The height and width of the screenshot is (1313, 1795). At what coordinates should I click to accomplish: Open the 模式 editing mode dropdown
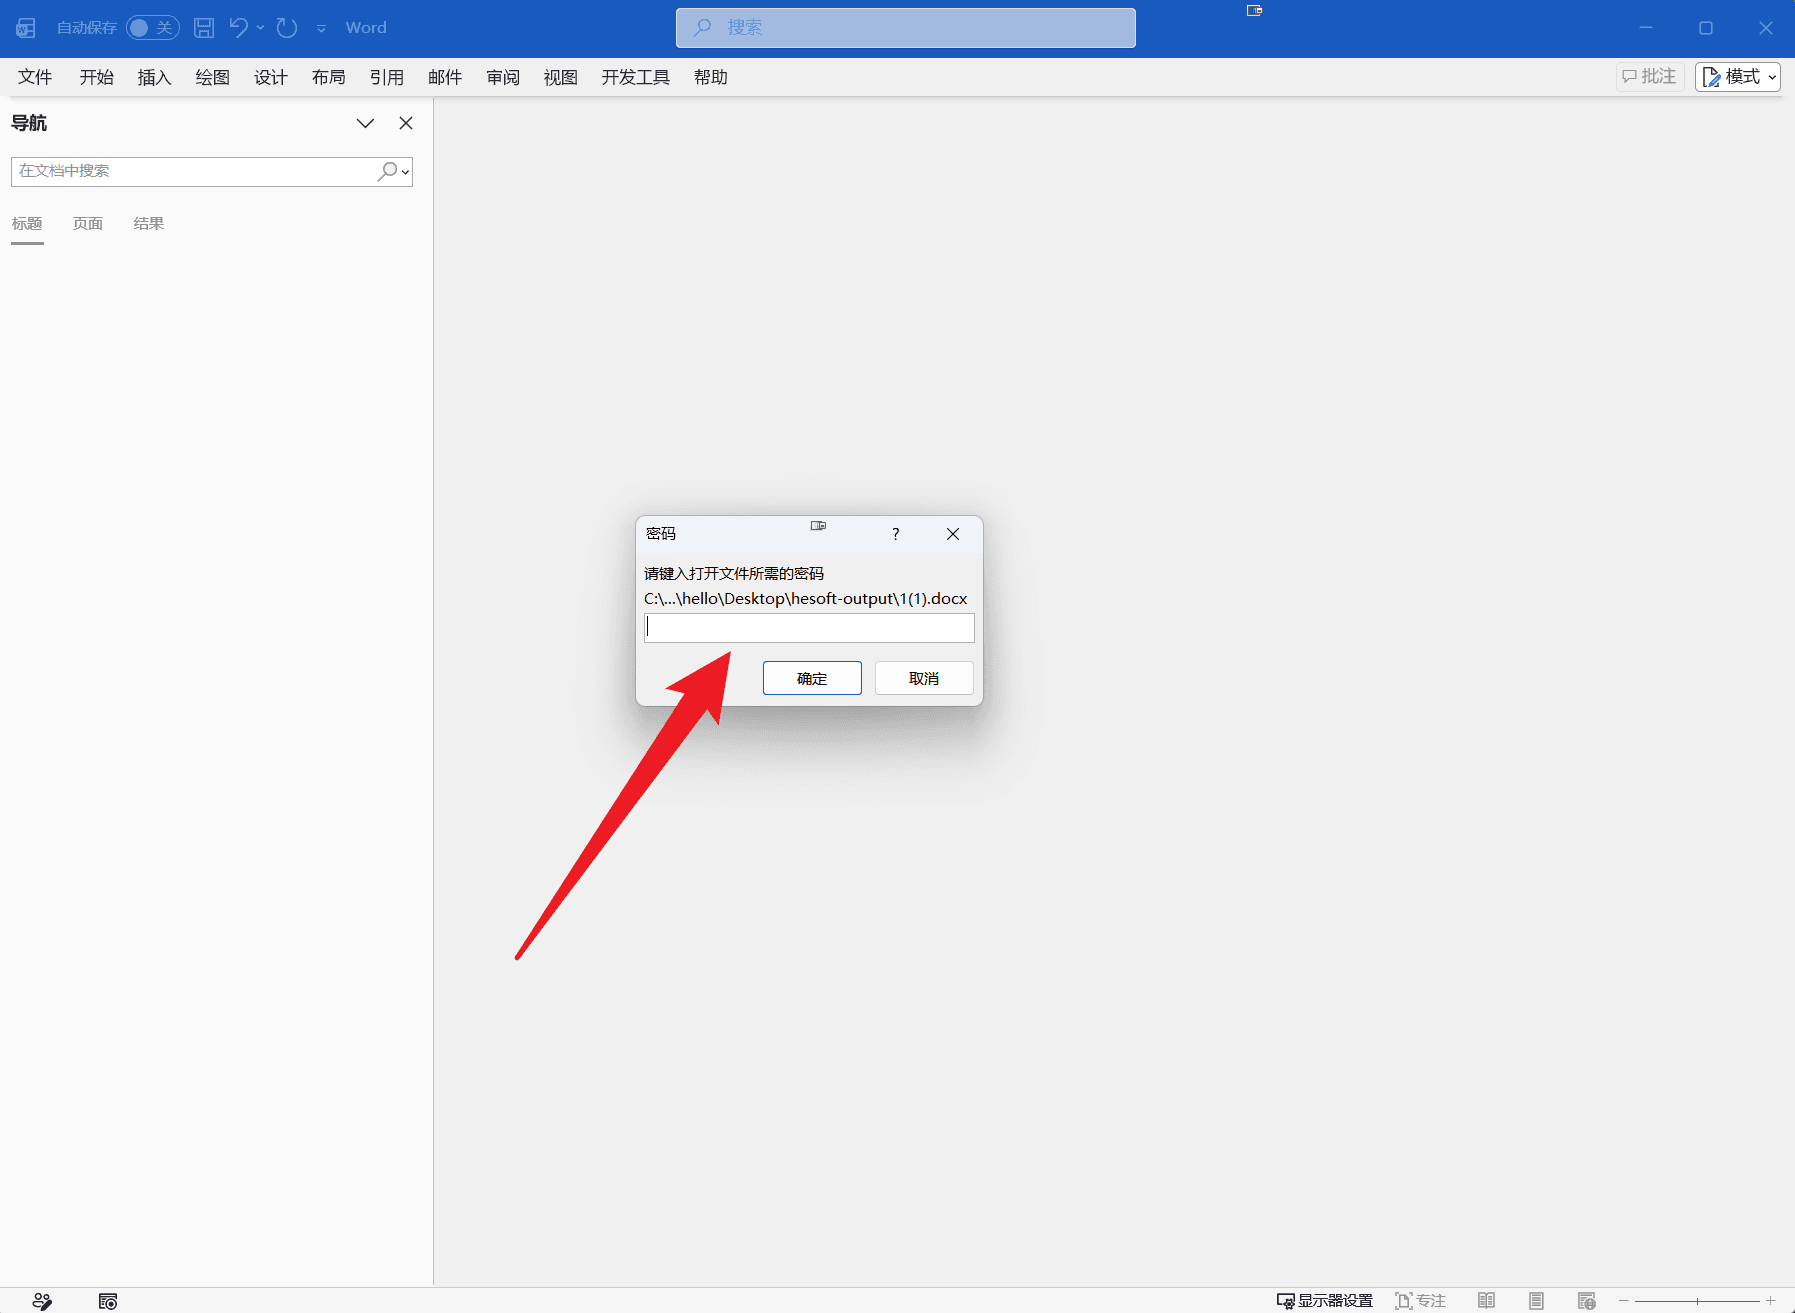tap(1738, 77)
